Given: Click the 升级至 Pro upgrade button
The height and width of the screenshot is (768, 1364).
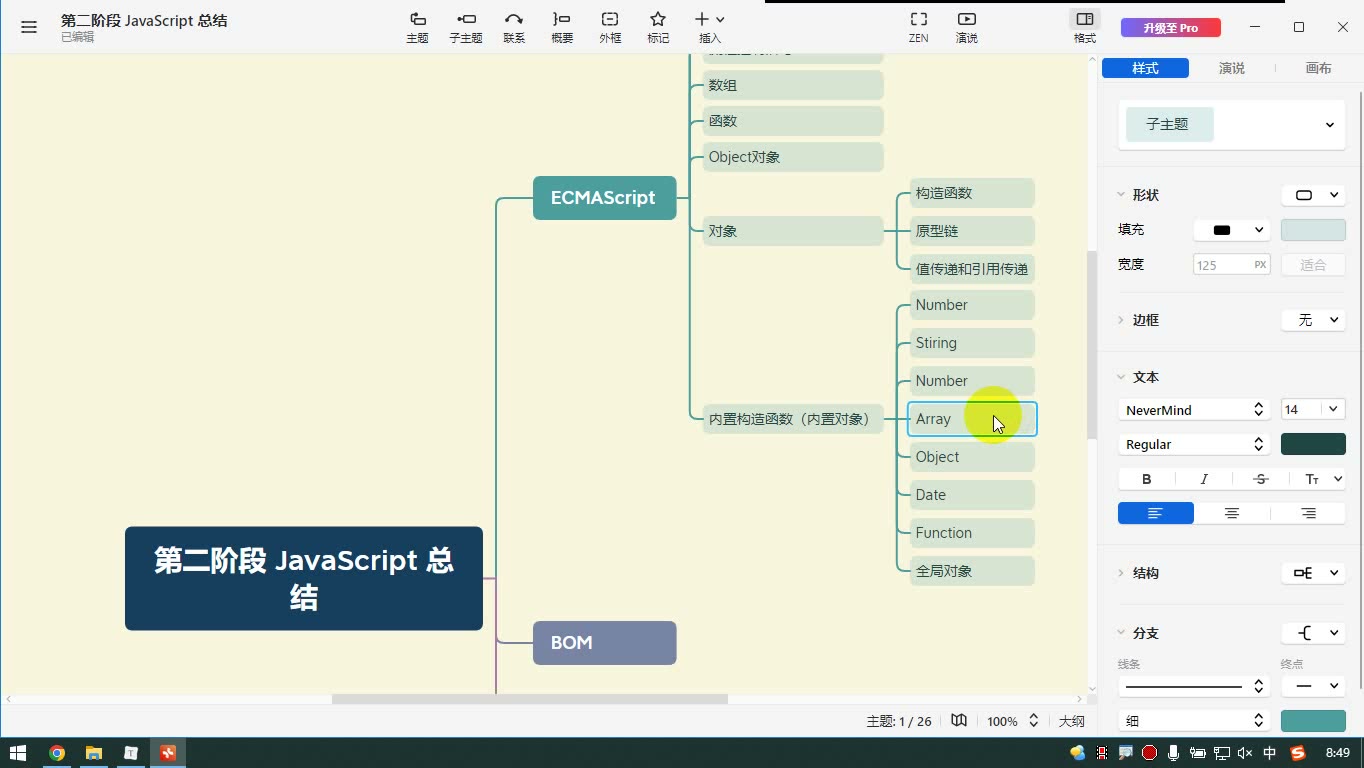Looking at the screenshot, I should [1171, 28].
